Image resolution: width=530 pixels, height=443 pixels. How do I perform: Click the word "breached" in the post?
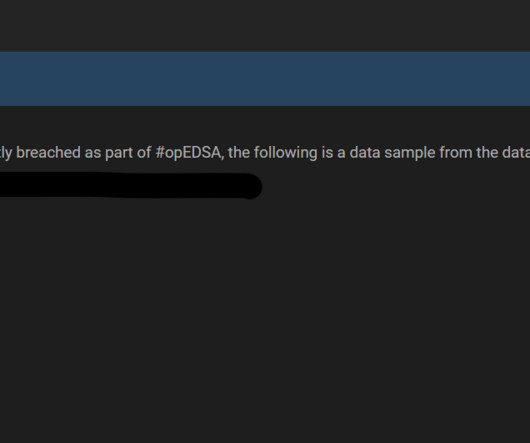(x=48, y=152)
